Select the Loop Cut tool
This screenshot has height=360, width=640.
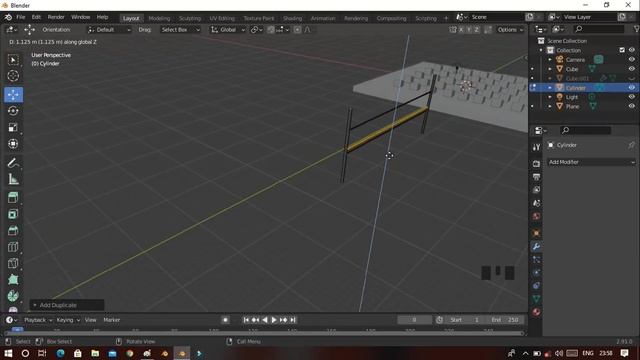click(13, 247)
